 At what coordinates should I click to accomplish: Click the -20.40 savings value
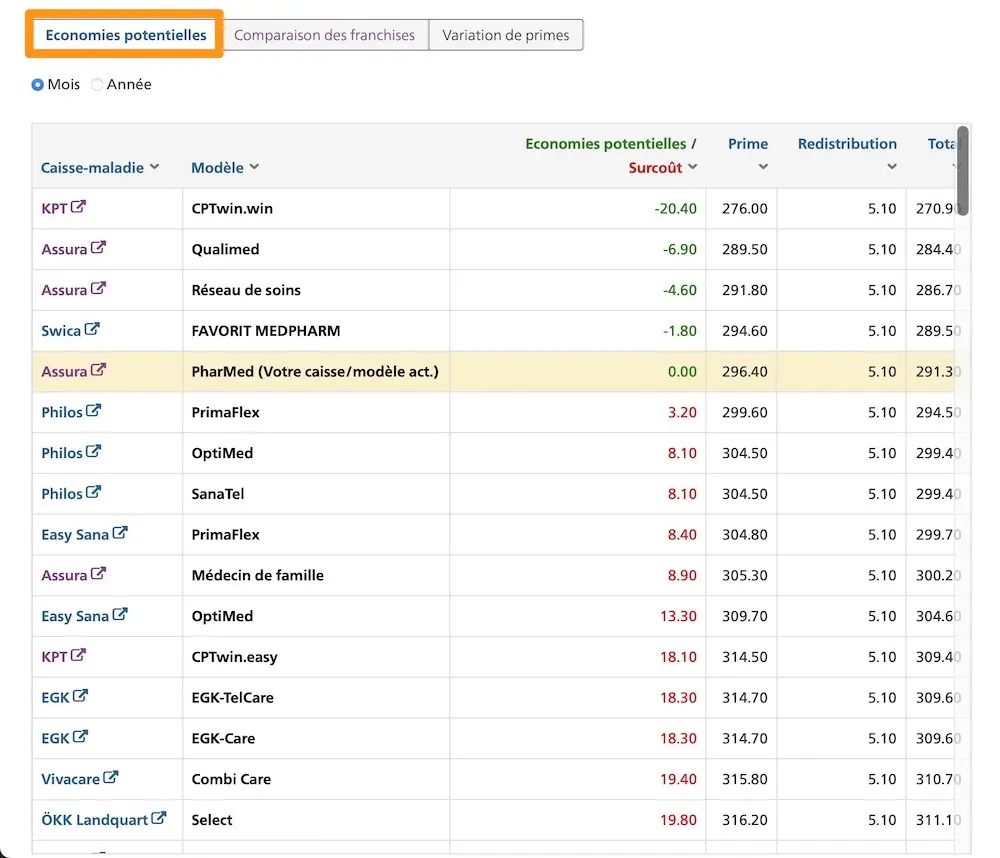(x=675, y=209)
